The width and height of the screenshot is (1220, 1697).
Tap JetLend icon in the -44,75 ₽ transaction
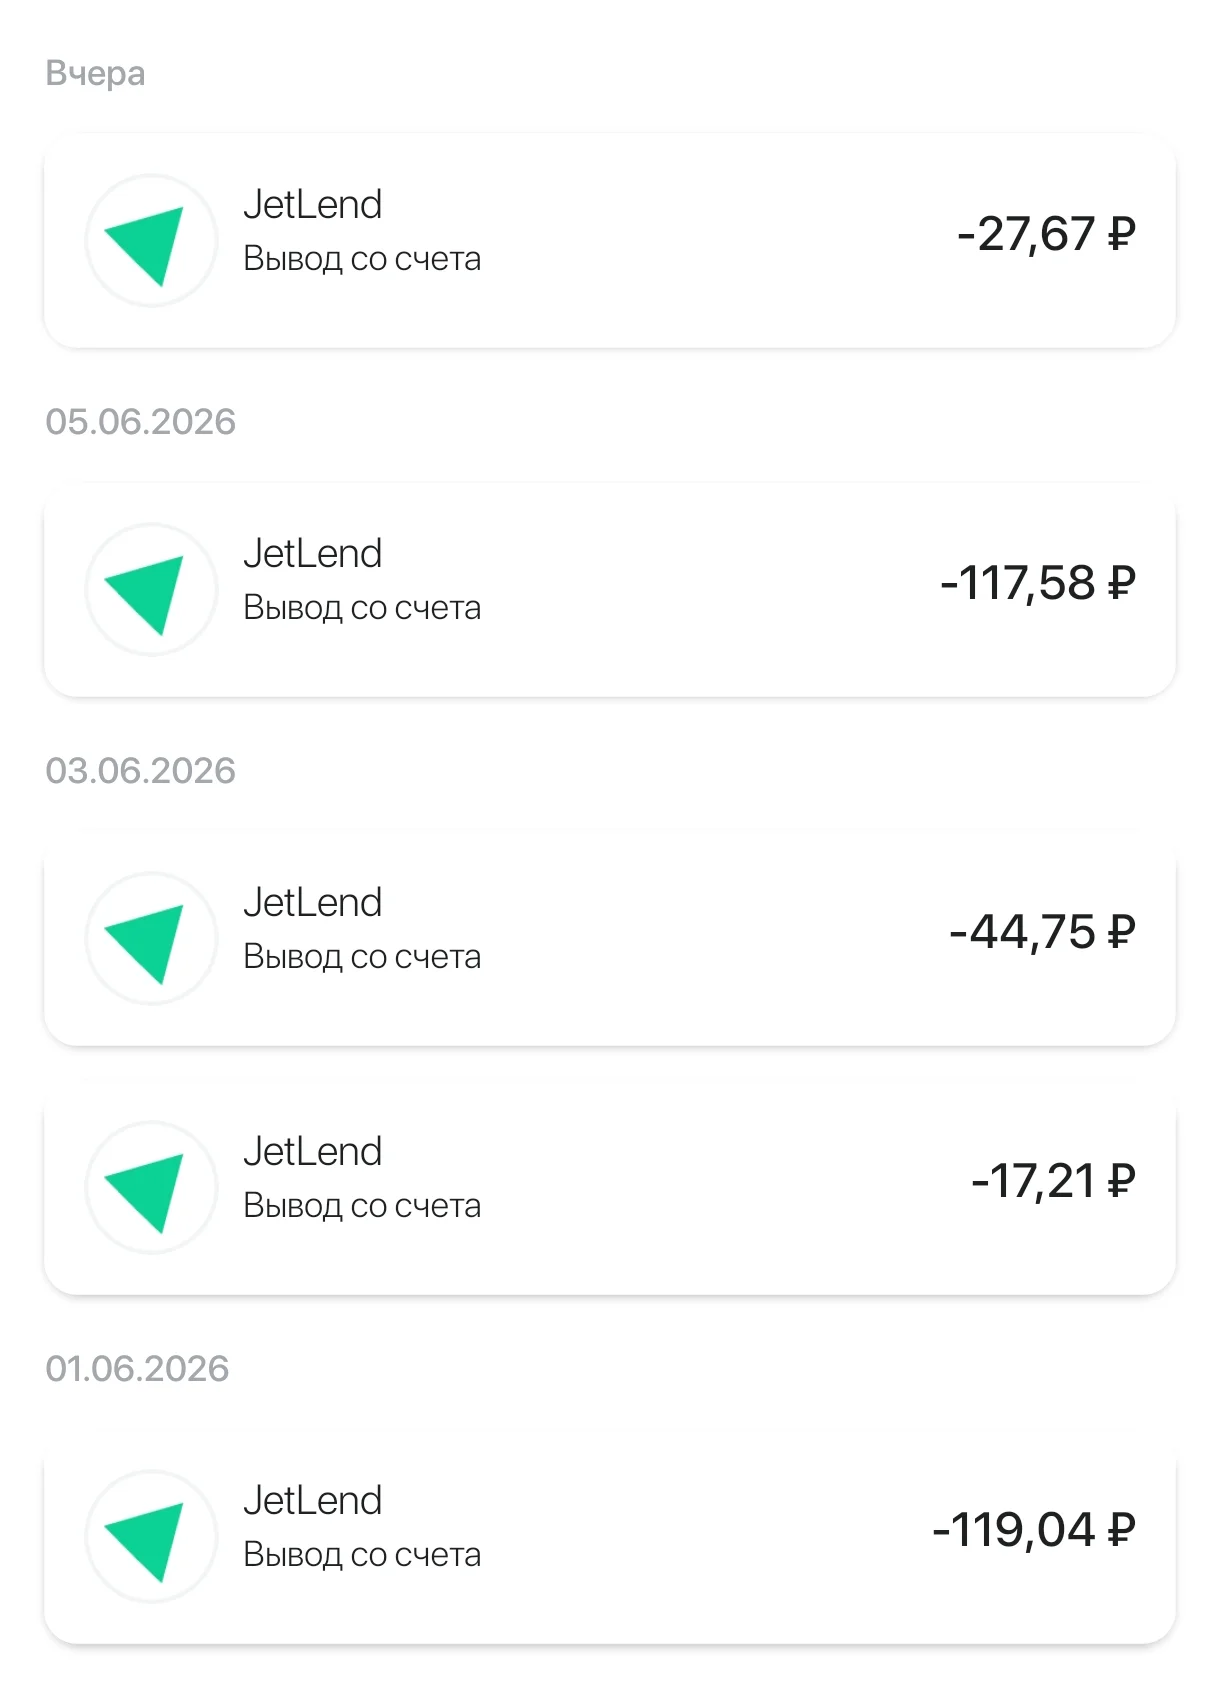click(151, 939)
